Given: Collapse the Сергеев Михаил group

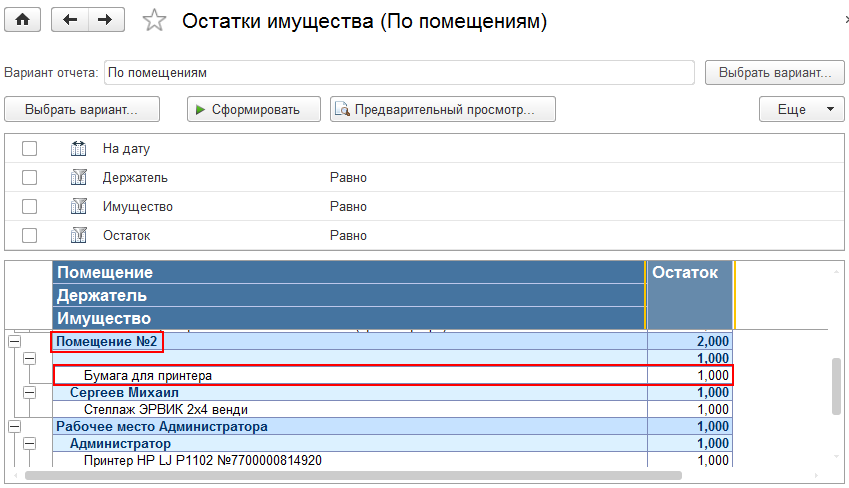Looking at the screenshot, I should click(x=30, y=393).
